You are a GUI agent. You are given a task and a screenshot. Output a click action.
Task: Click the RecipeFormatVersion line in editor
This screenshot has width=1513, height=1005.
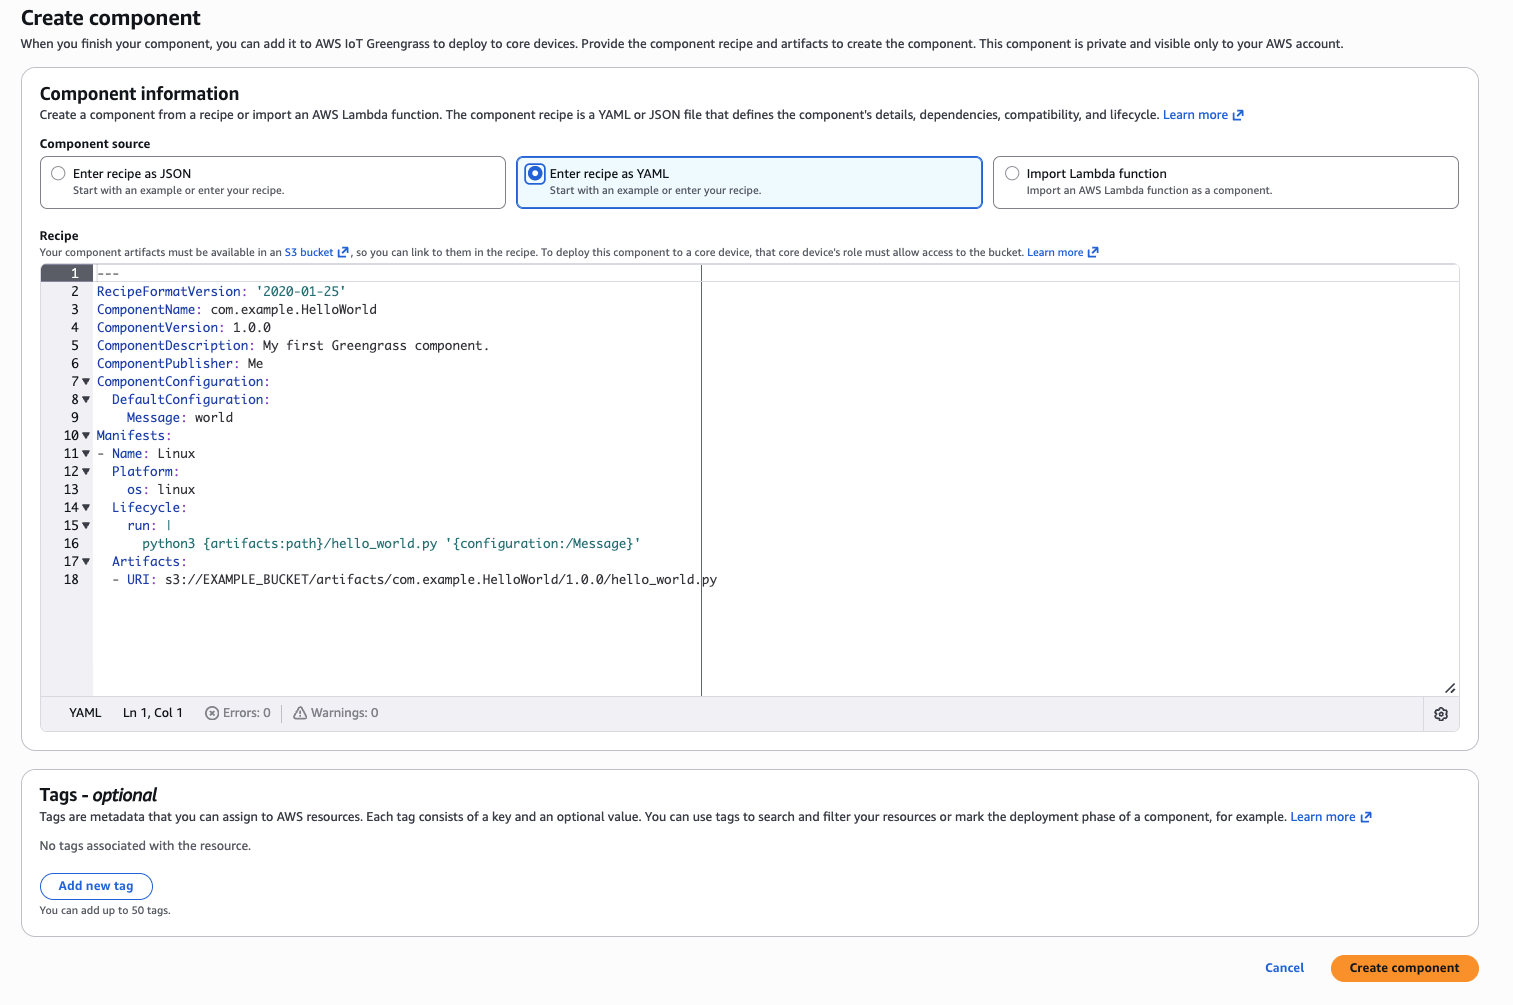221,291
